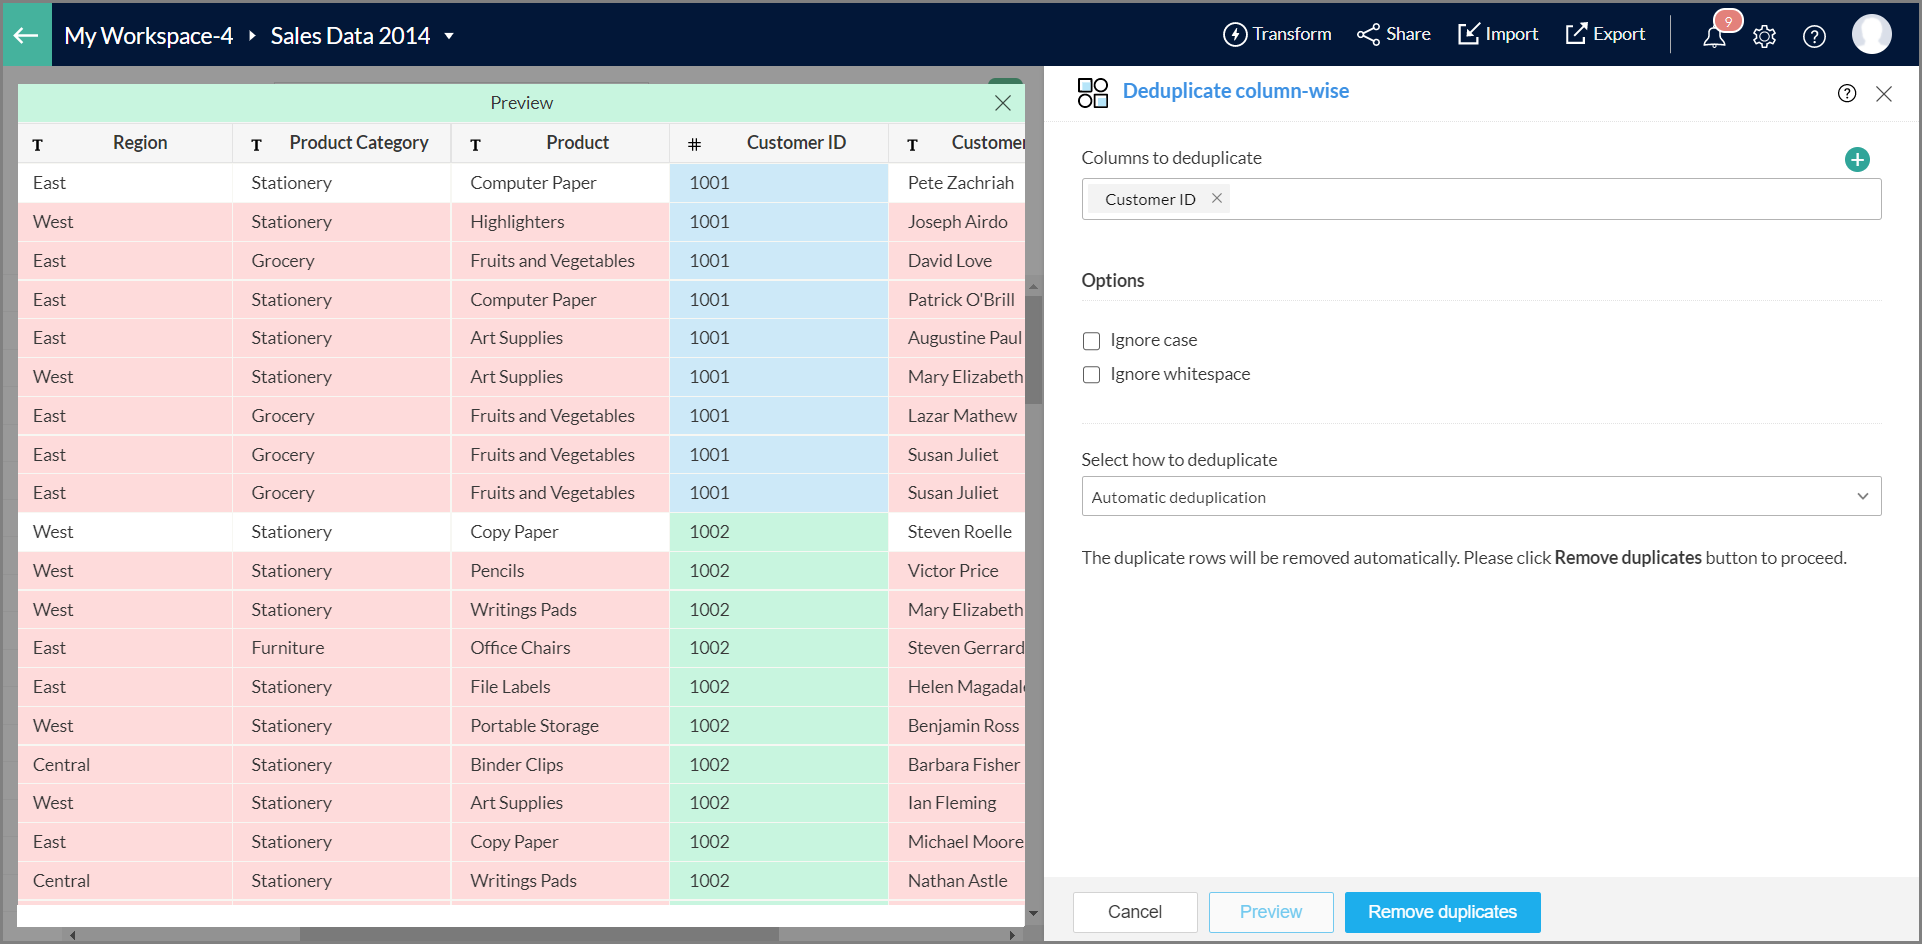Click the back arrow icon
The width and height of the screenshot is (1922, 944).
click(x=26, y=36)
